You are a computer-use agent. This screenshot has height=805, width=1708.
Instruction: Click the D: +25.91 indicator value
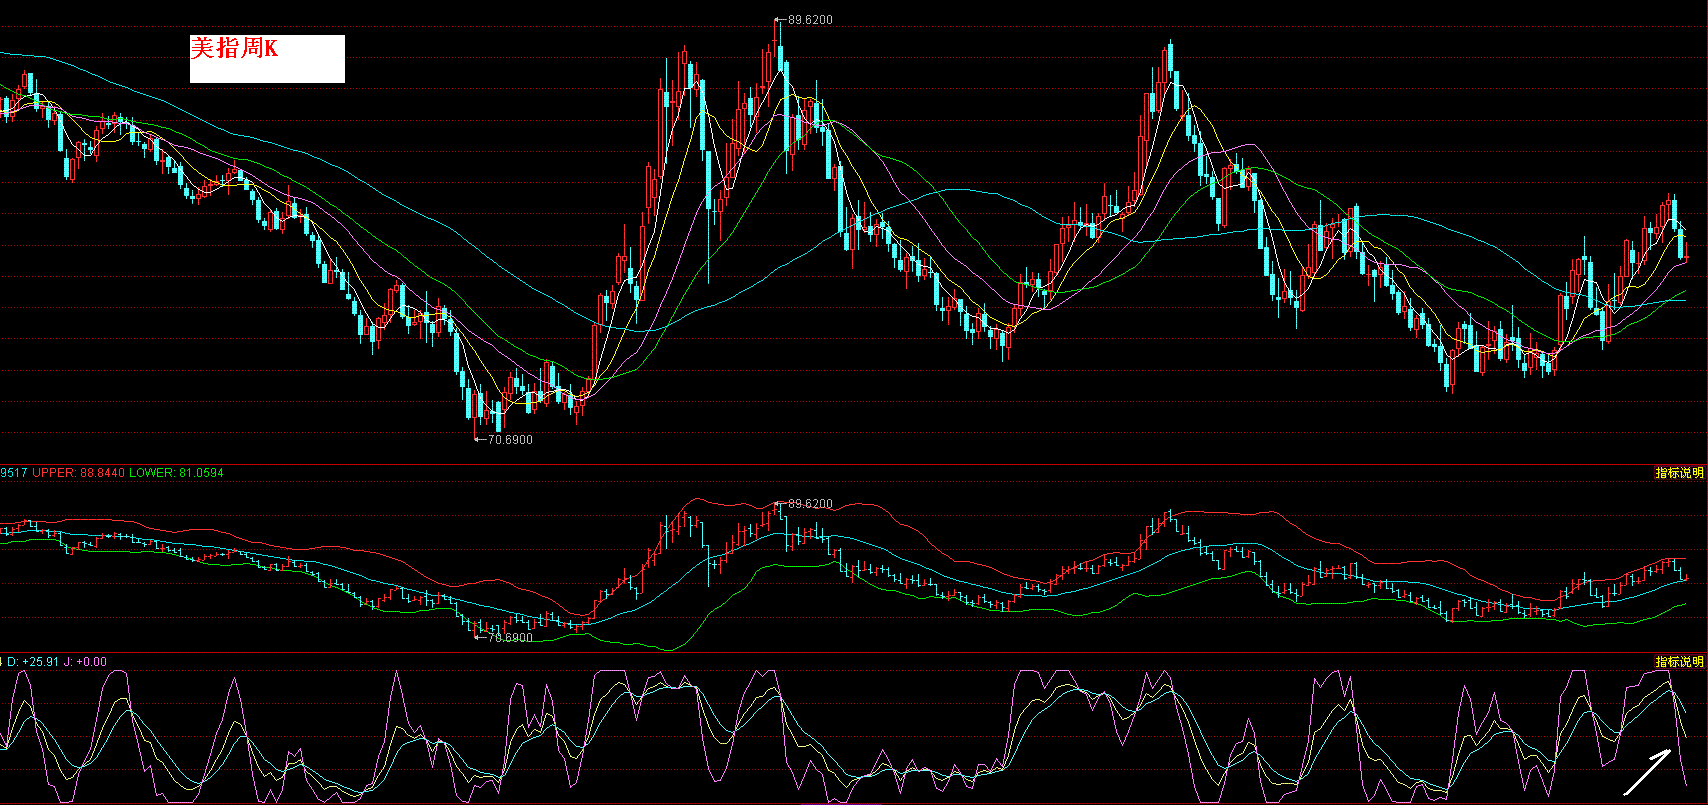coord(33,662)
